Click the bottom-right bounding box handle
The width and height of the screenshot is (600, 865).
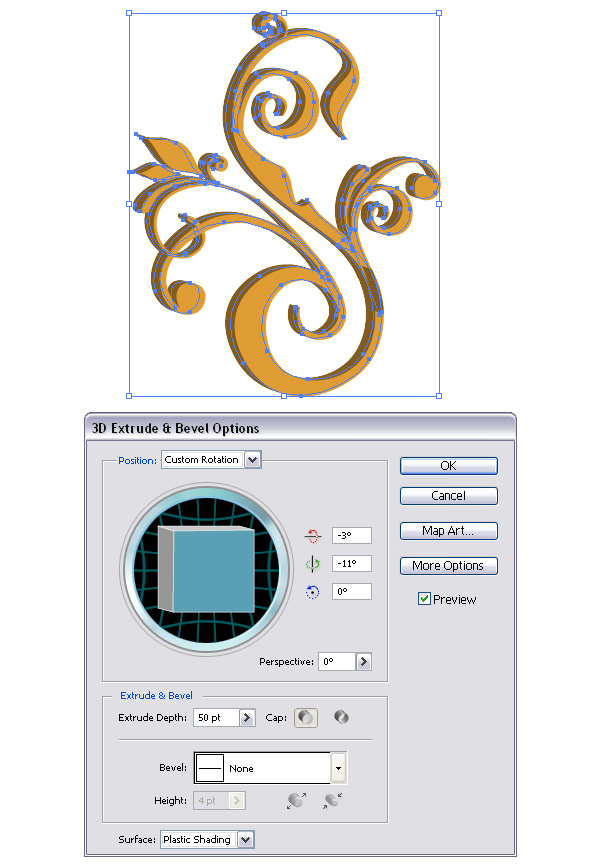click(439, 396)
